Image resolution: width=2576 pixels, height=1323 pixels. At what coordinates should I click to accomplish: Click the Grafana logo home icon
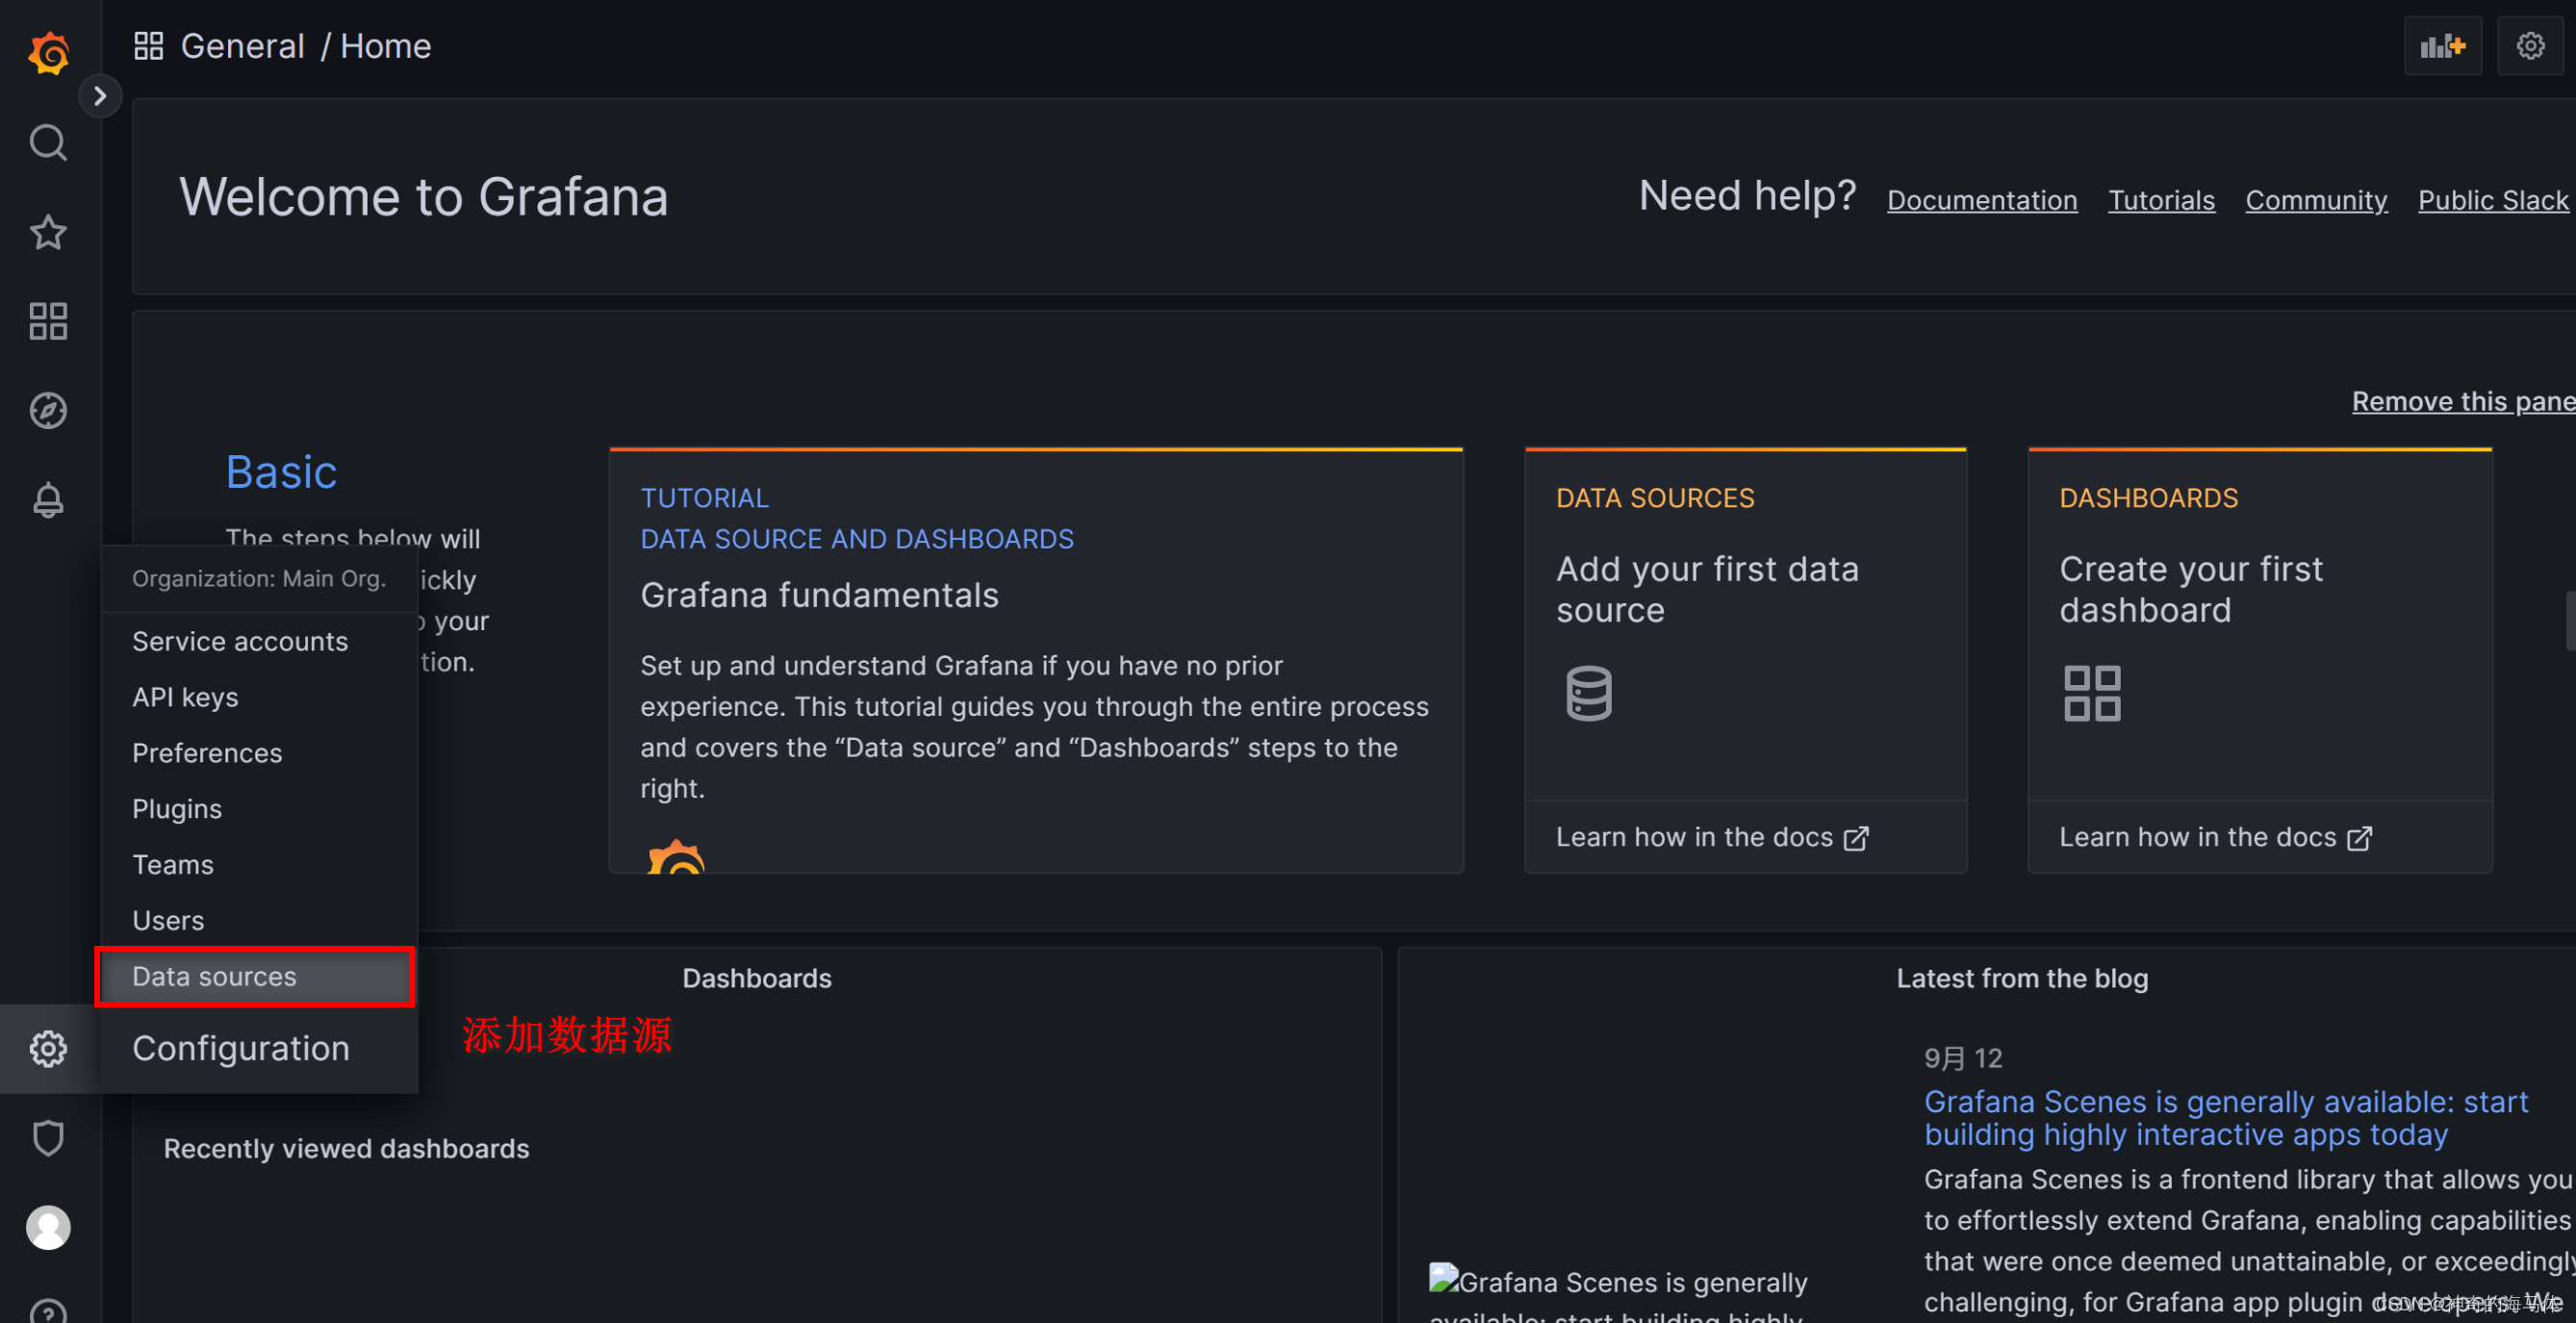click(x=48, y=52)
